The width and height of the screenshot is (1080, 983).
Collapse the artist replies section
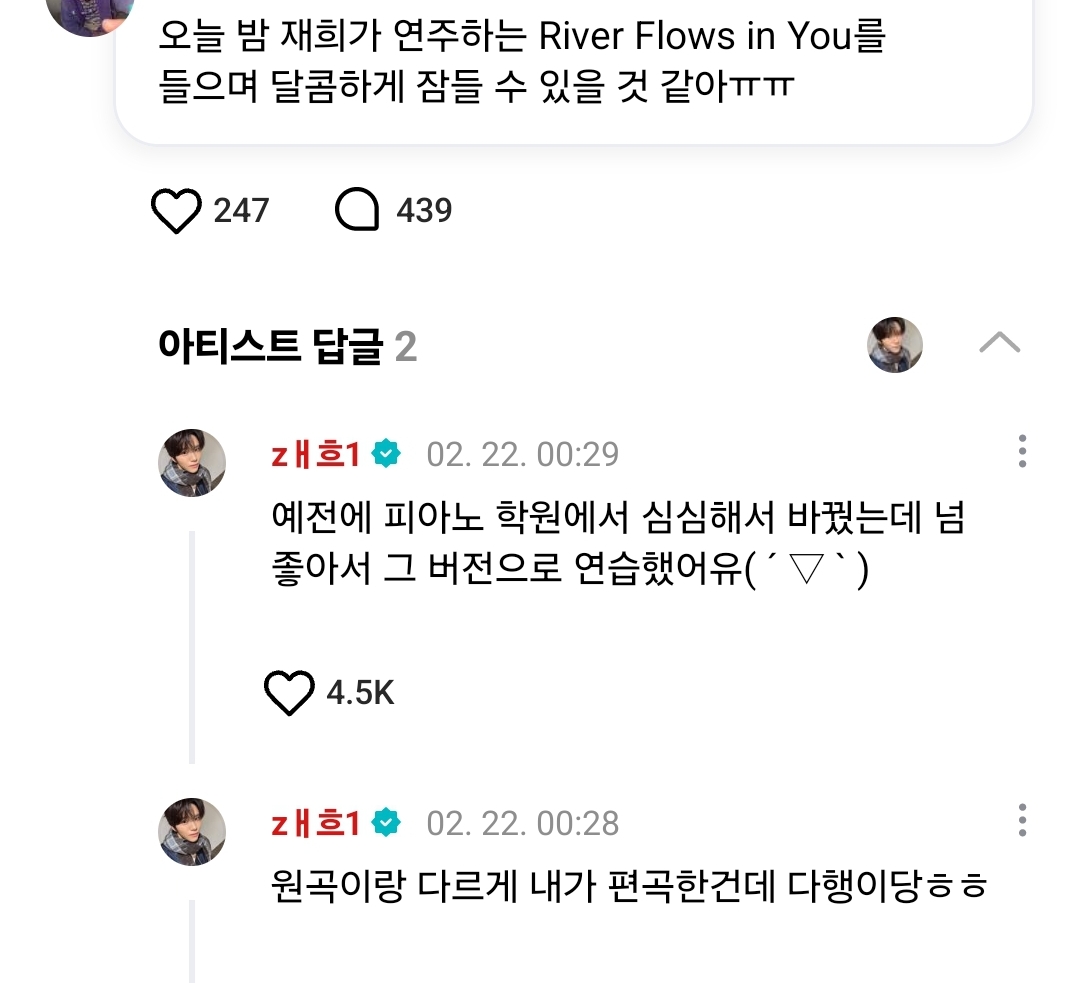click(999, 344)
